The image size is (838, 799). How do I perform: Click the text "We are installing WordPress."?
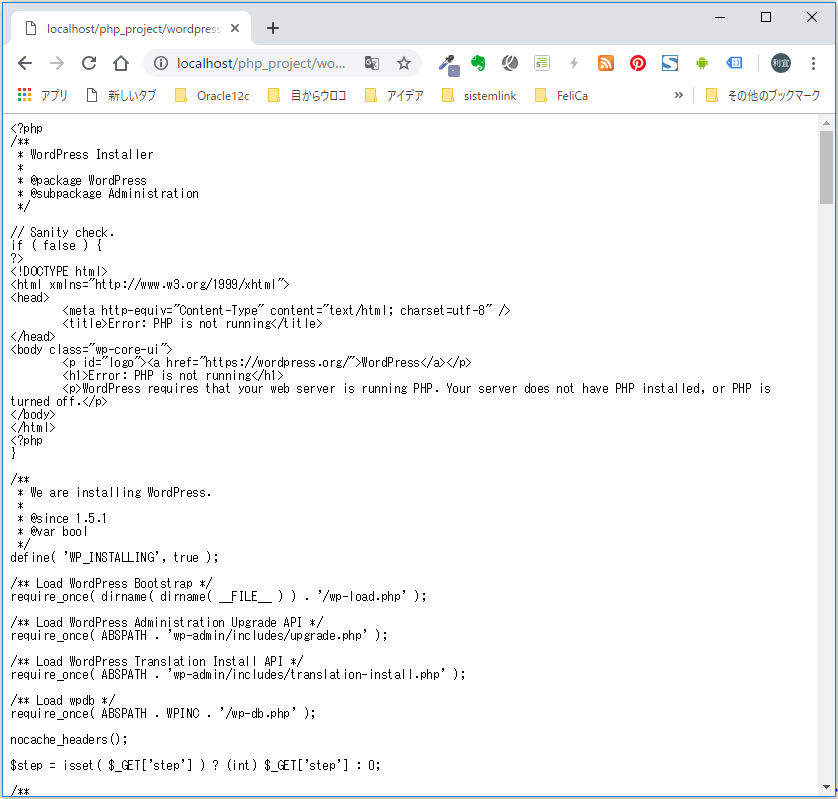pos(121,492)
